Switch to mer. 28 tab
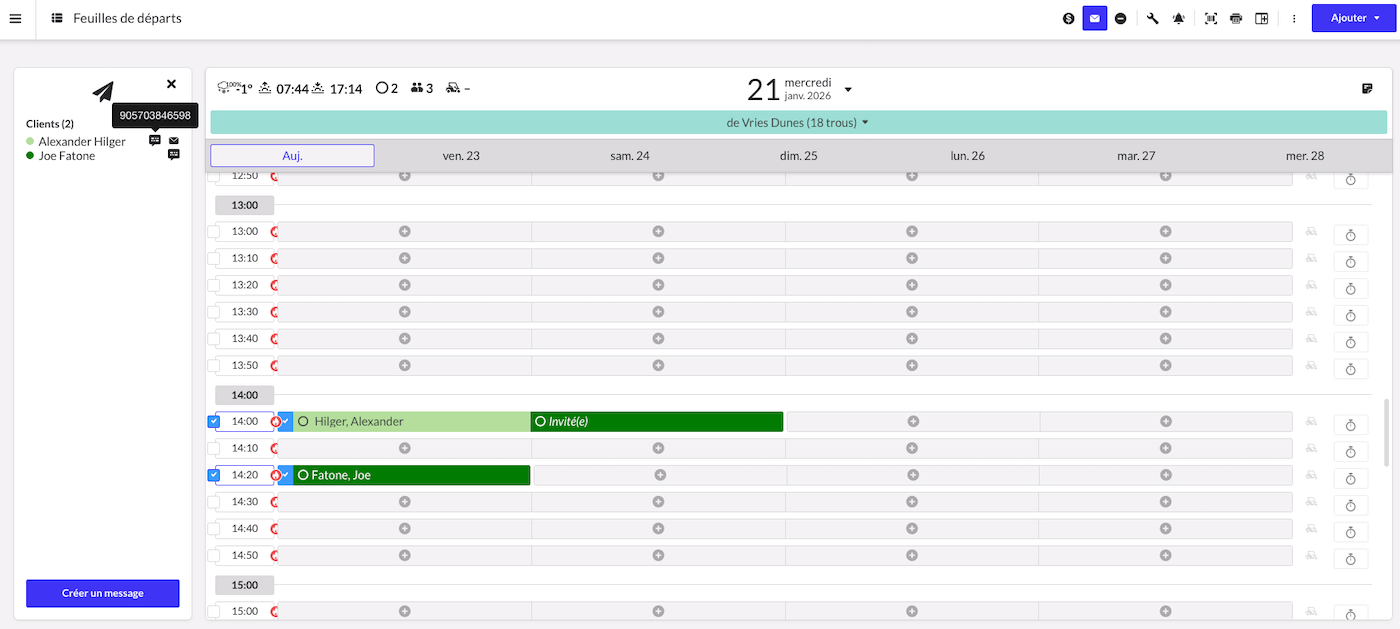 1305,156
